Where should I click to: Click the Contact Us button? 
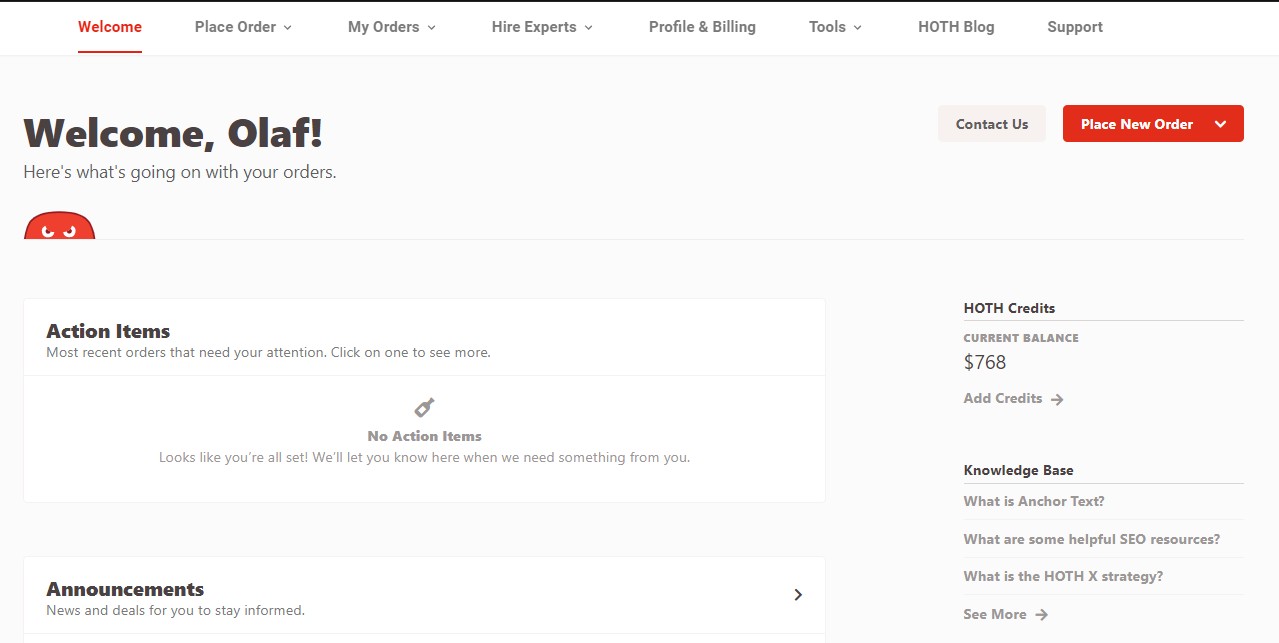click(x=992, y=124)
